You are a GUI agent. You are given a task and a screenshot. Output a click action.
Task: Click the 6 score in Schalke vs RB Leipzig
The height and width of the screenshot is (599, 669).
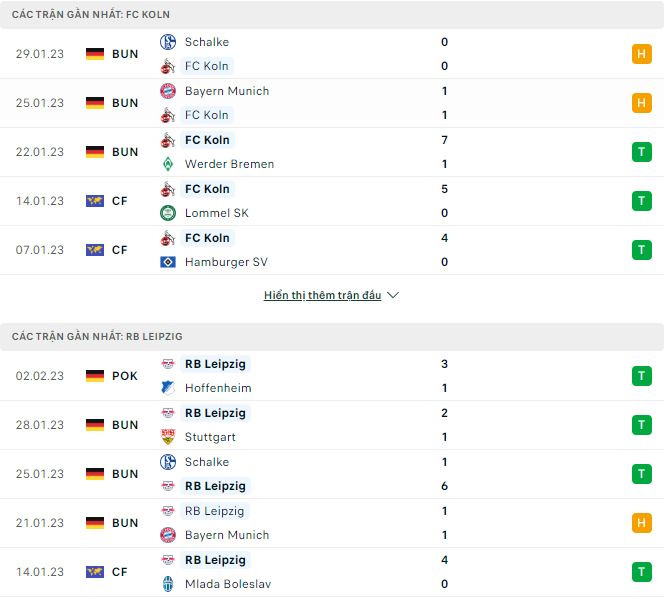pos(444,486)
